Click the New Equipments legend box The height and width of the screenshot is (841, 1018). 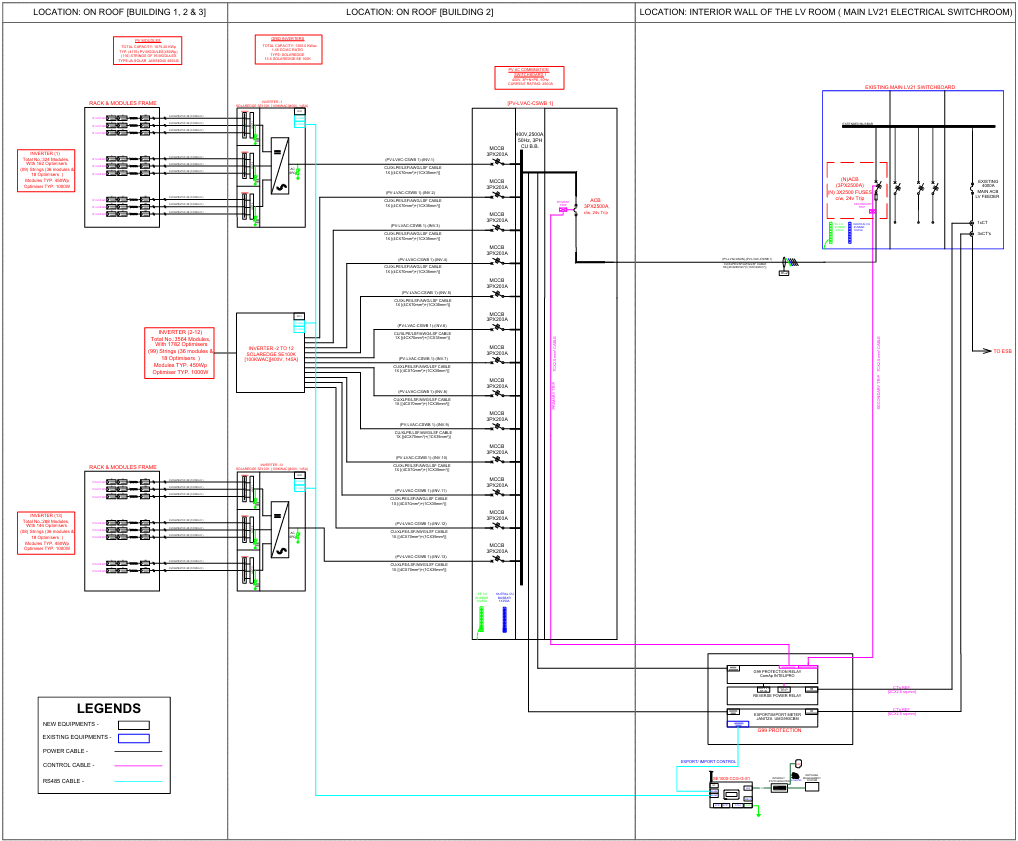click(x=133, y=723)
